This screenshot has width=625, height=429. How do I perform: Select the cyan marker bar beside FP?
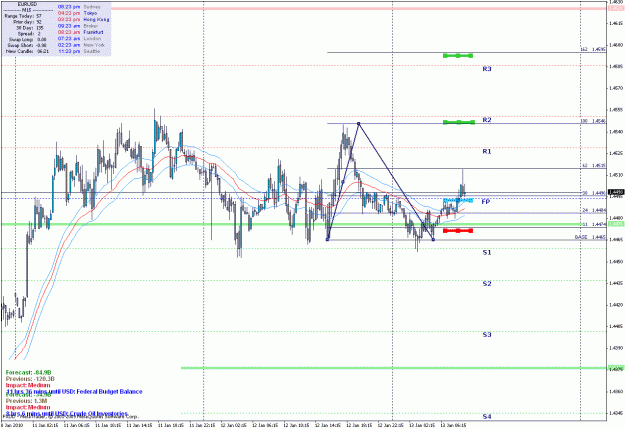[x=458, y=200]
